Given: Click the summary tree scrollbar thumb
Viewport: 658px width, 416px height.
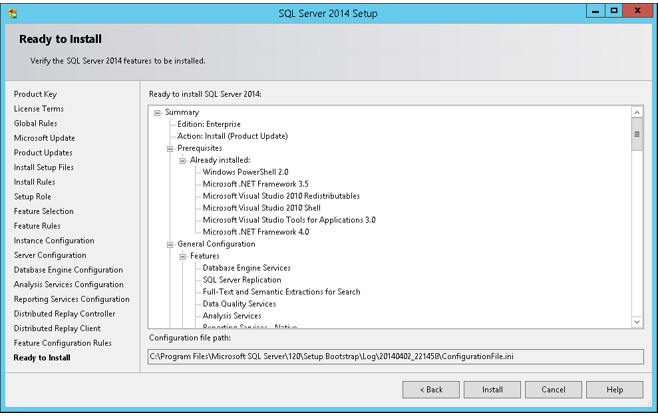Looking at the screenshot, I should (637, 134).
